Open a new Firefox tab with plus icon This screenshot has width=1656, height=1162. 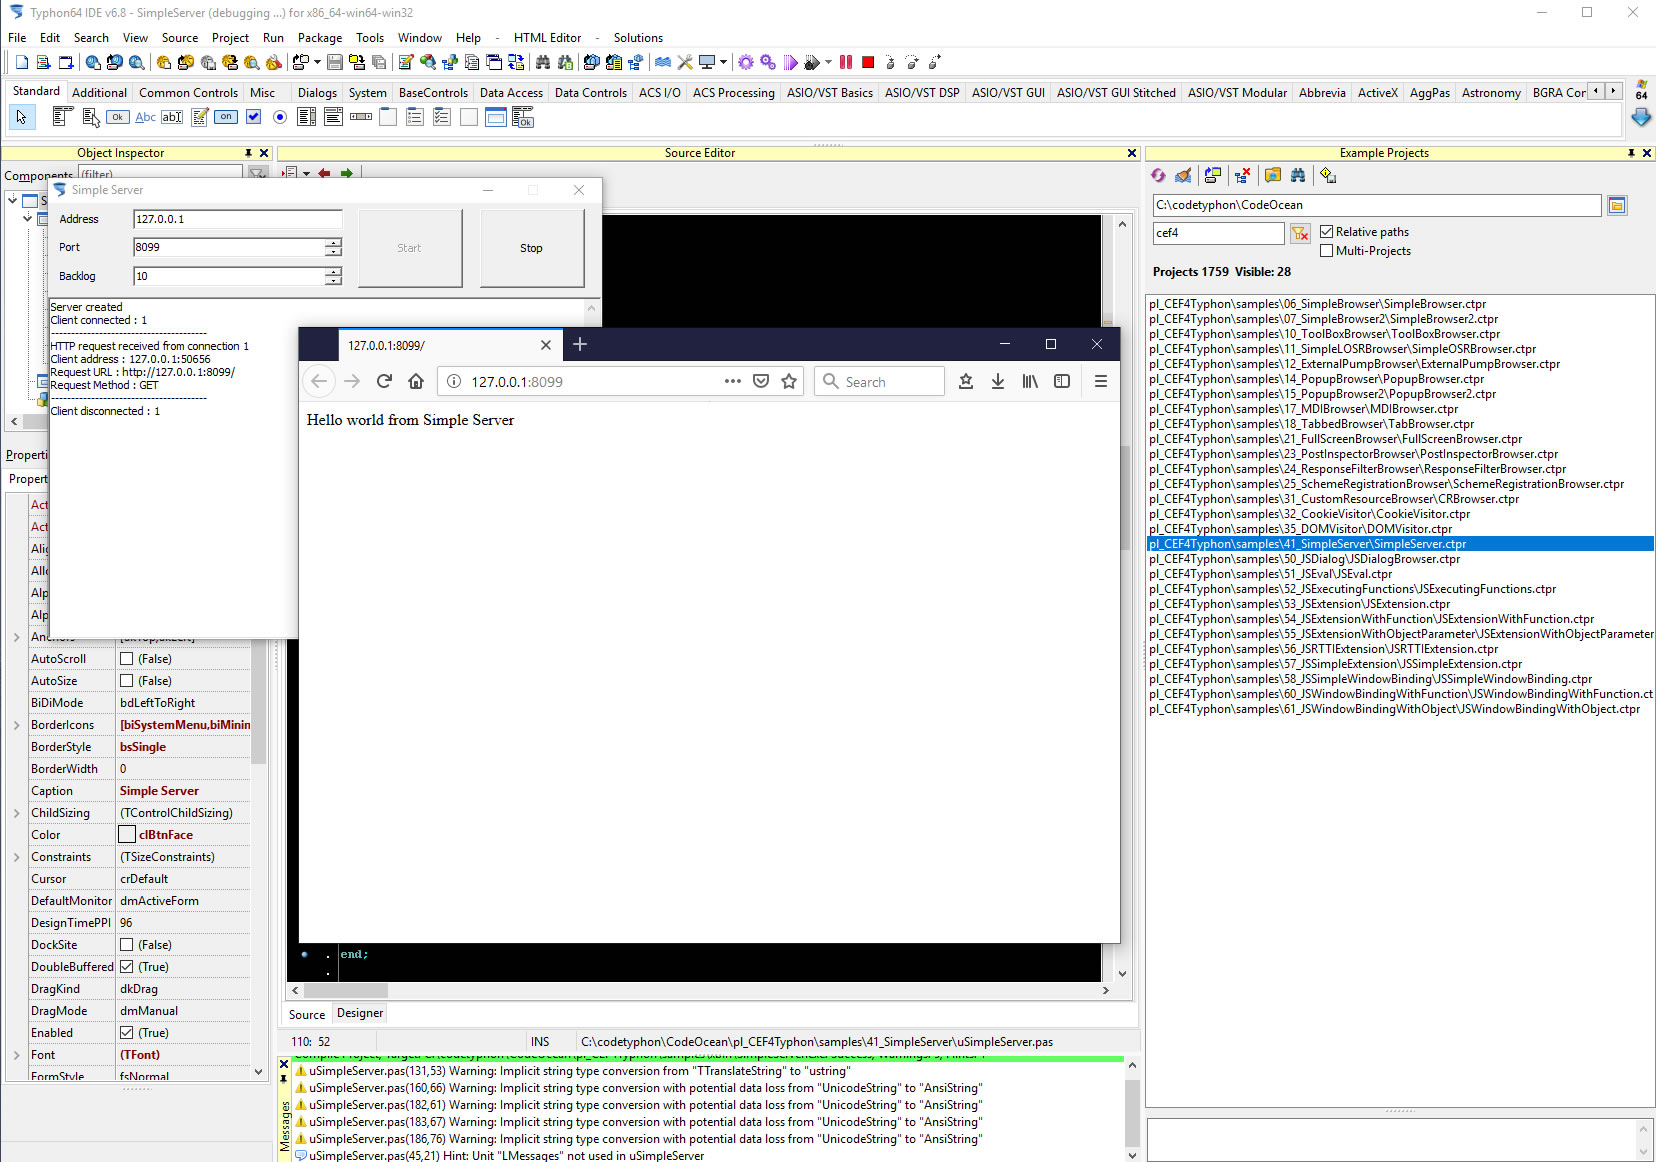click(580, 345)
